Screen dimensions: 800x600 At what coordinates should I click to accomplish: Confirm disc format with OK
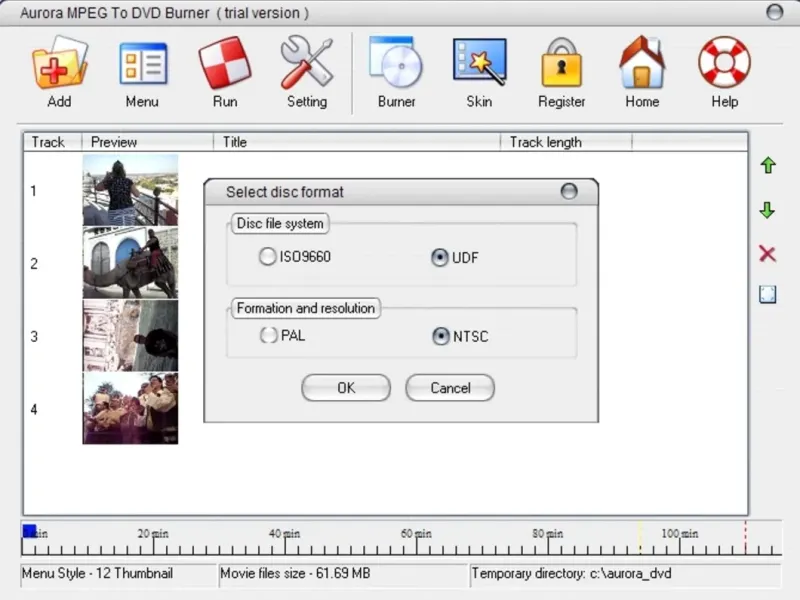click(x=346, y=388)
